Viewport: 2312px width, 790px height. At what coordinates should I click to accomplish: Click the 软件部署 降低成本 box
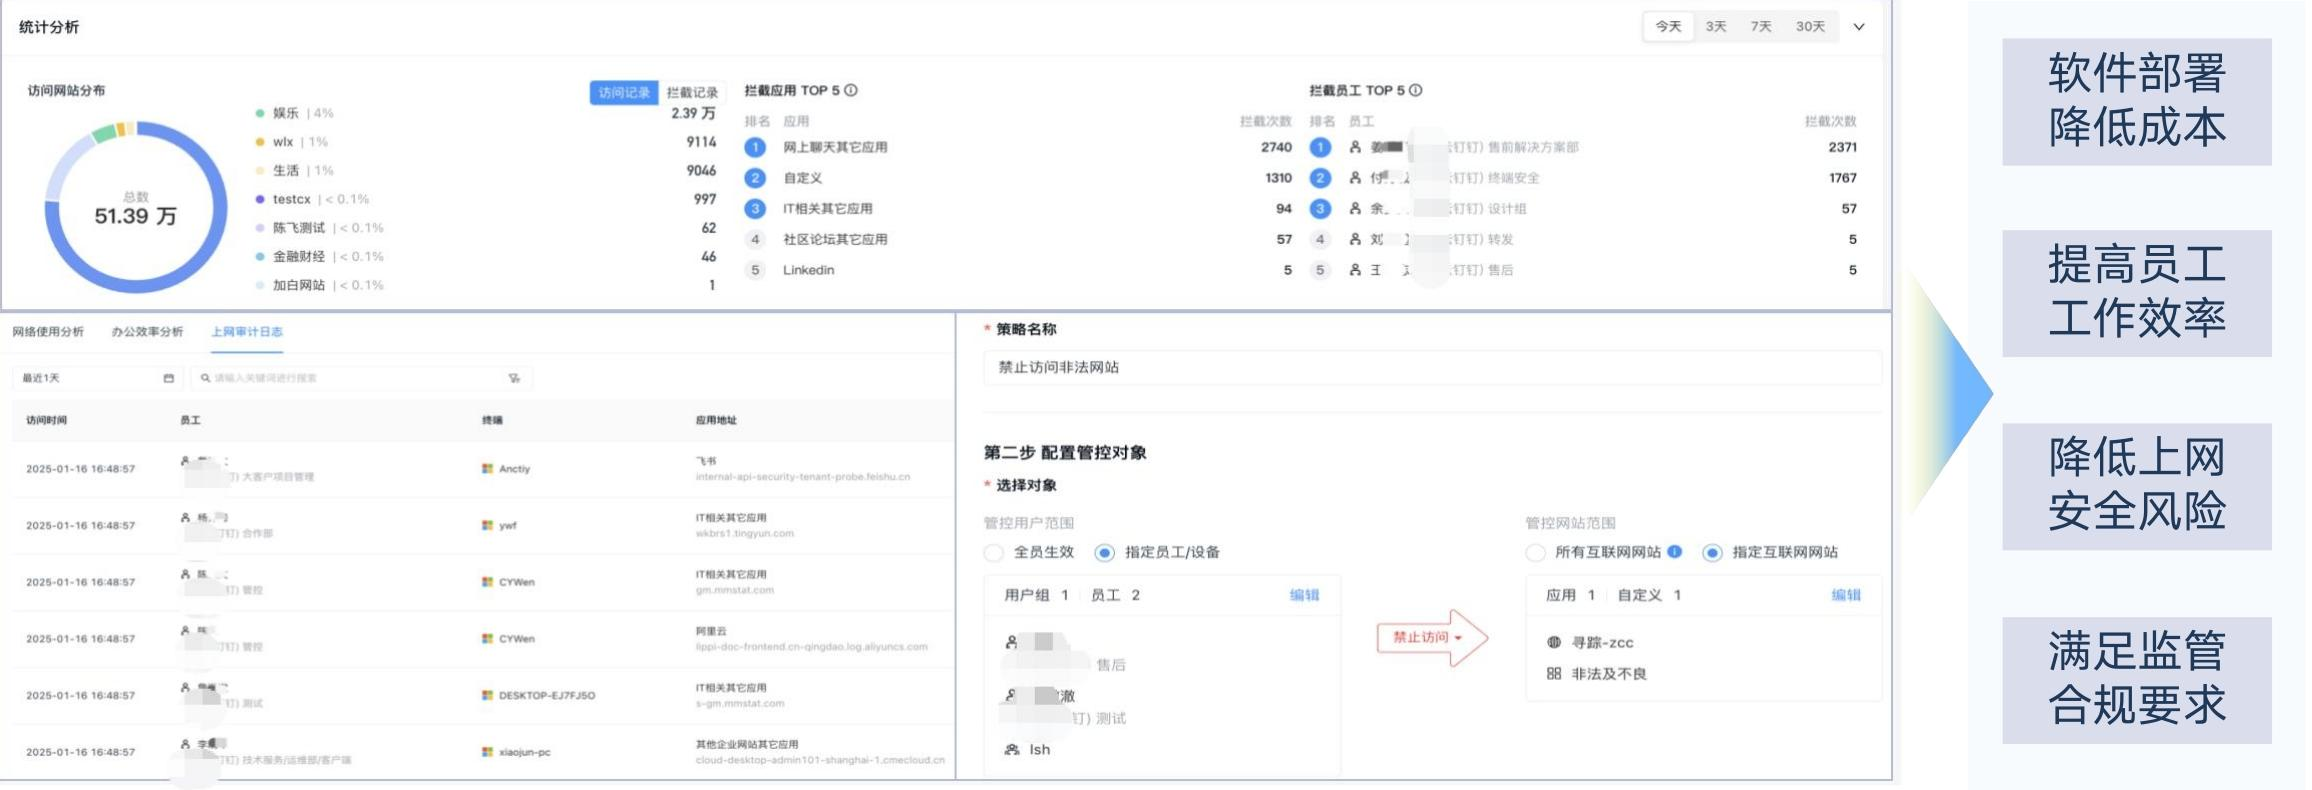(2137, 102)
